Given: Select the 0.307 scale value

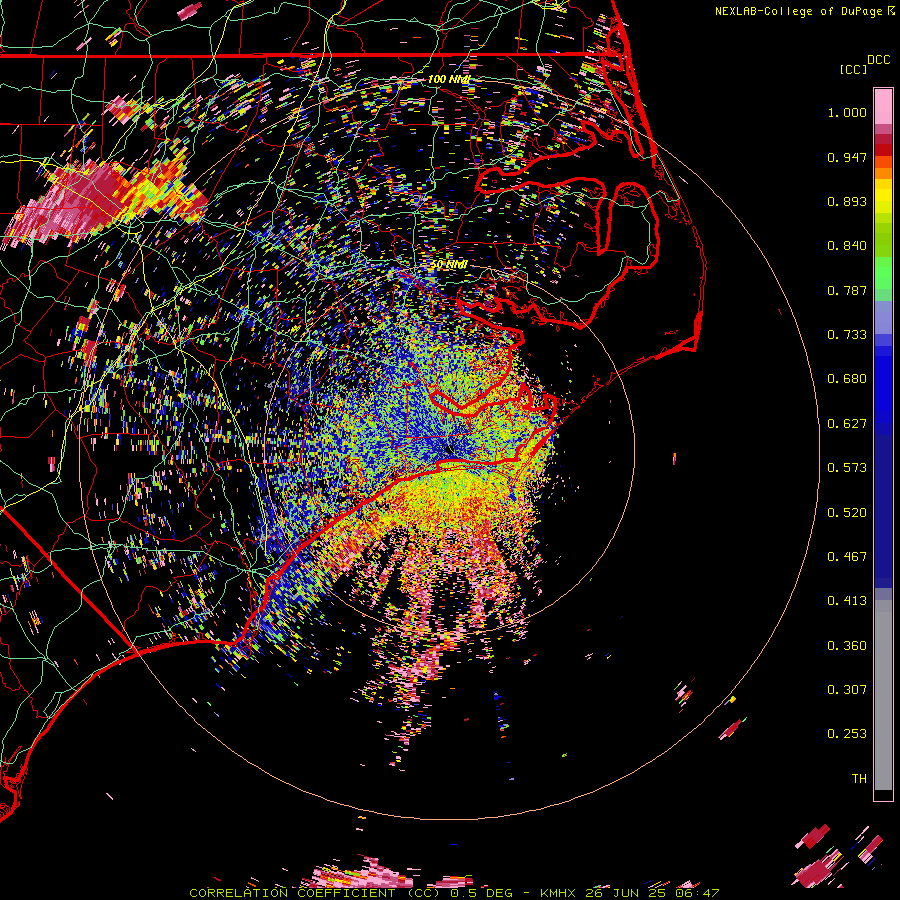Looking at the screenshot, I should 847,690.
